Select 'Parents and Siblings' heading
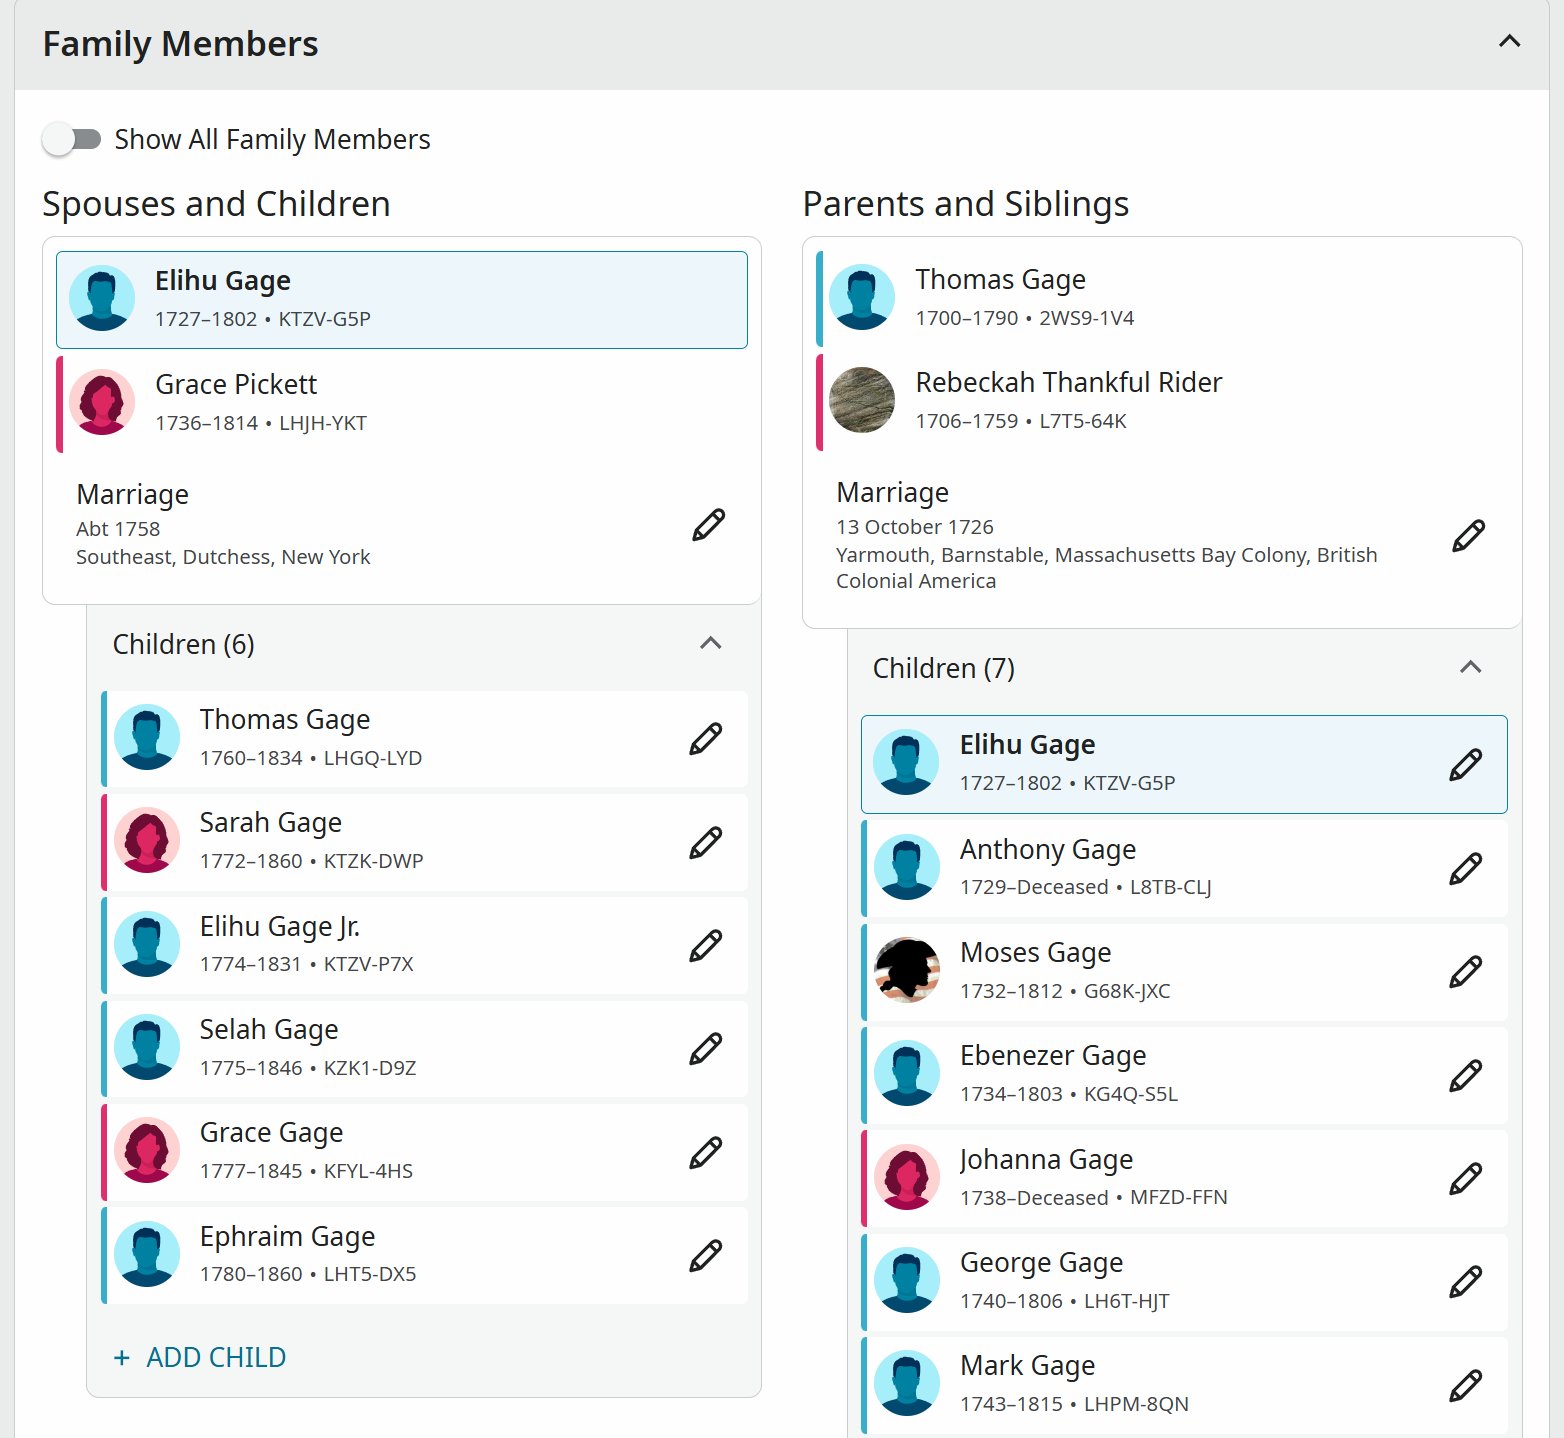 point(966,204)
